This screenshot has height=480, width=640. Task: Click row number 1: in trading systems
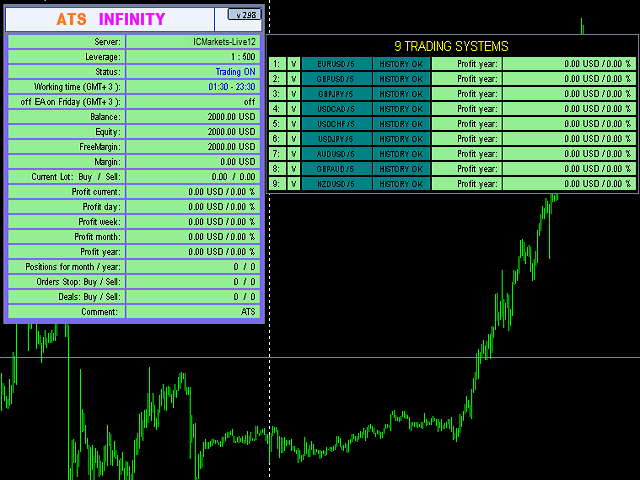coord(277,64)
